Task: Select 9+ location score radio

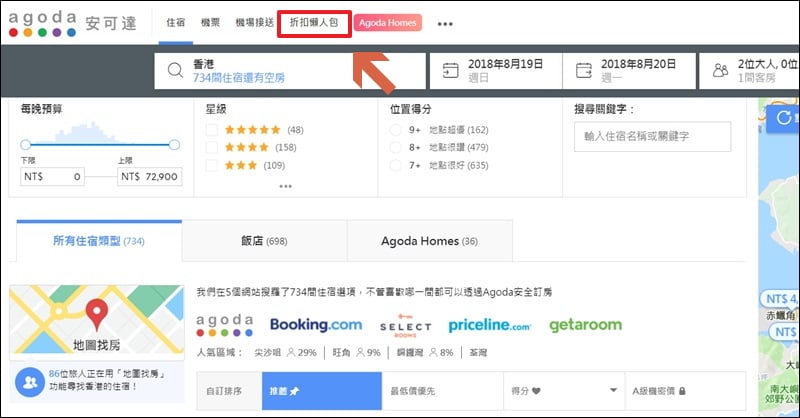Action: click(395, 130)
